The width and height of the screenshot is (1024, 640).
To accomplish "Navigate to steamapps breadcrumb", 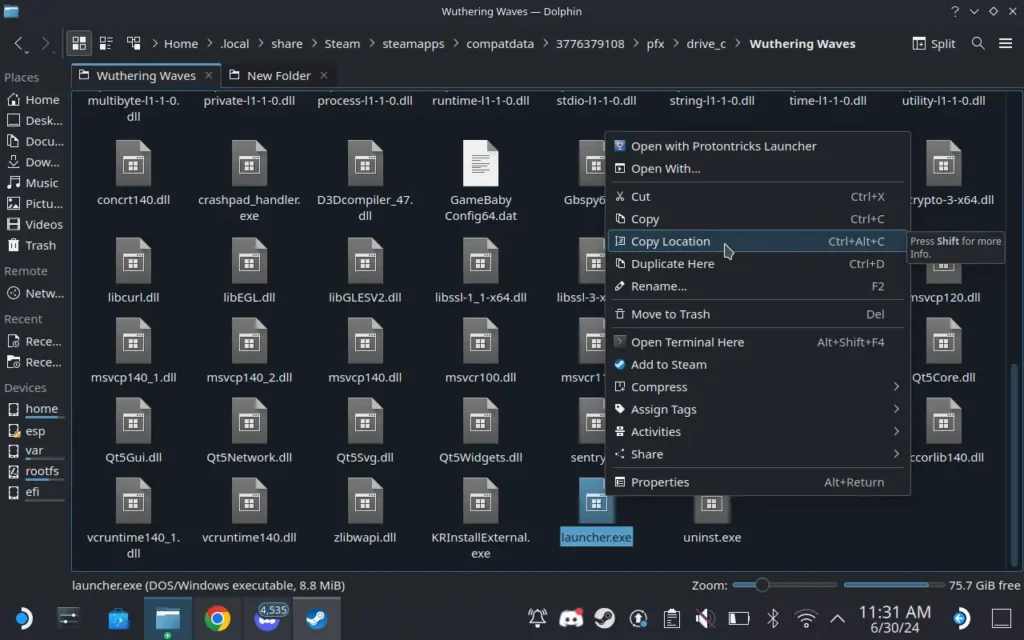I will (413, 44).
